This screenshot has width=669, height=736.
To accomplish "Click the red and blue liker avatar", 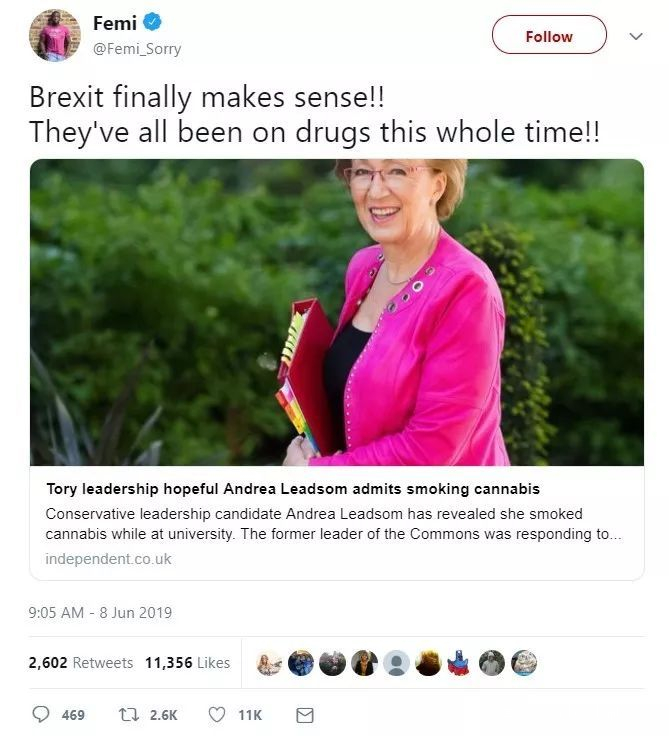I will coord(459,663).
